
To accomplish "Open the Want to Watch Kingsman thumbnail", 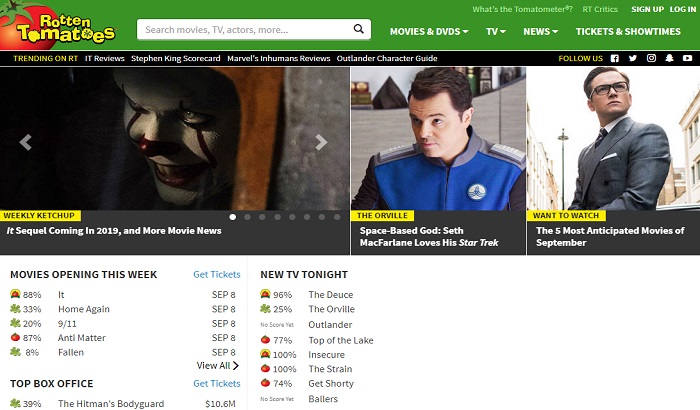I will coord(613,138).
